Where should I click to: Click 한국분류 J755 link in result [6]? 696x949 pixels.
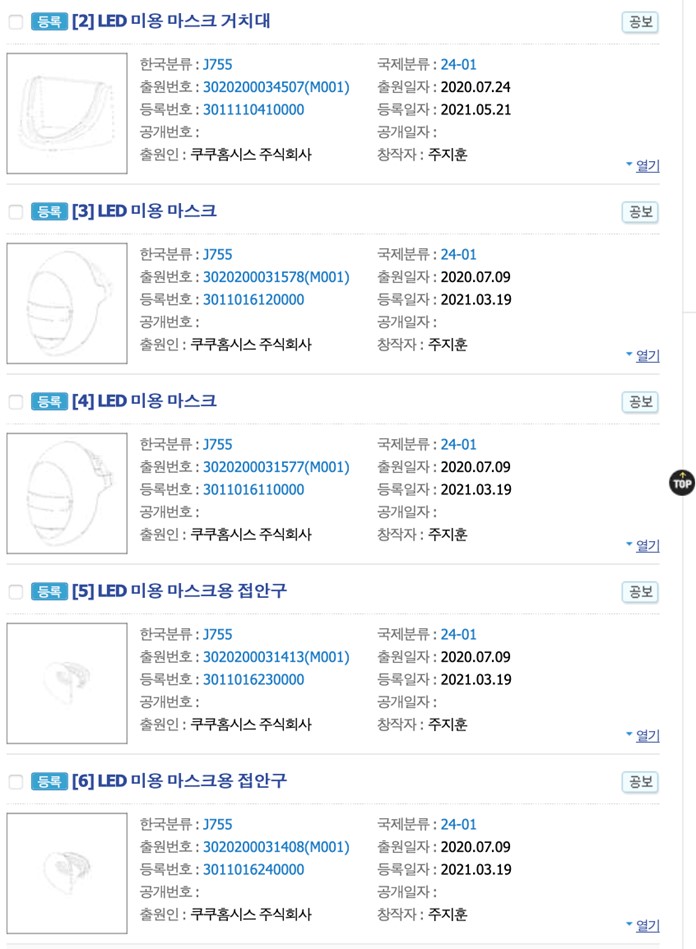pos(217,824)
